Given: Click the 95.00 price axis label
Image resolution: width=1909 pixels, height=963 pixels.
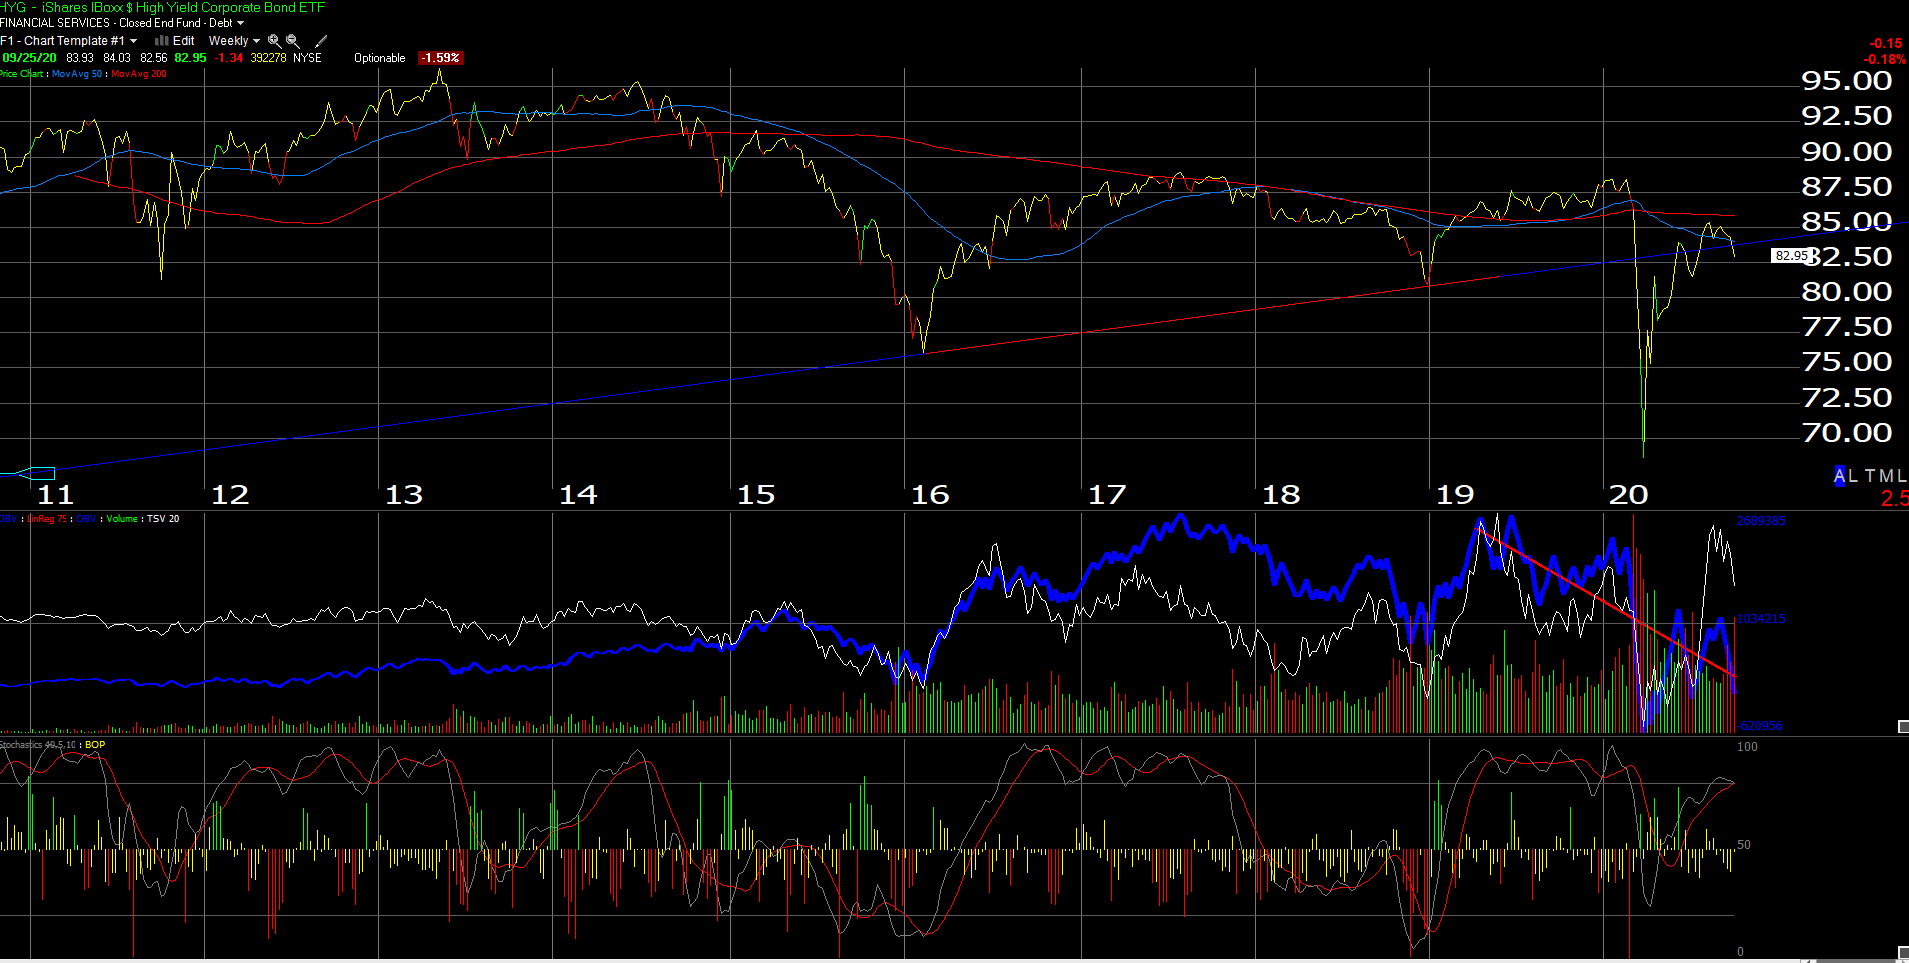Looking at the screenshot, I should tap(1847, 81).
